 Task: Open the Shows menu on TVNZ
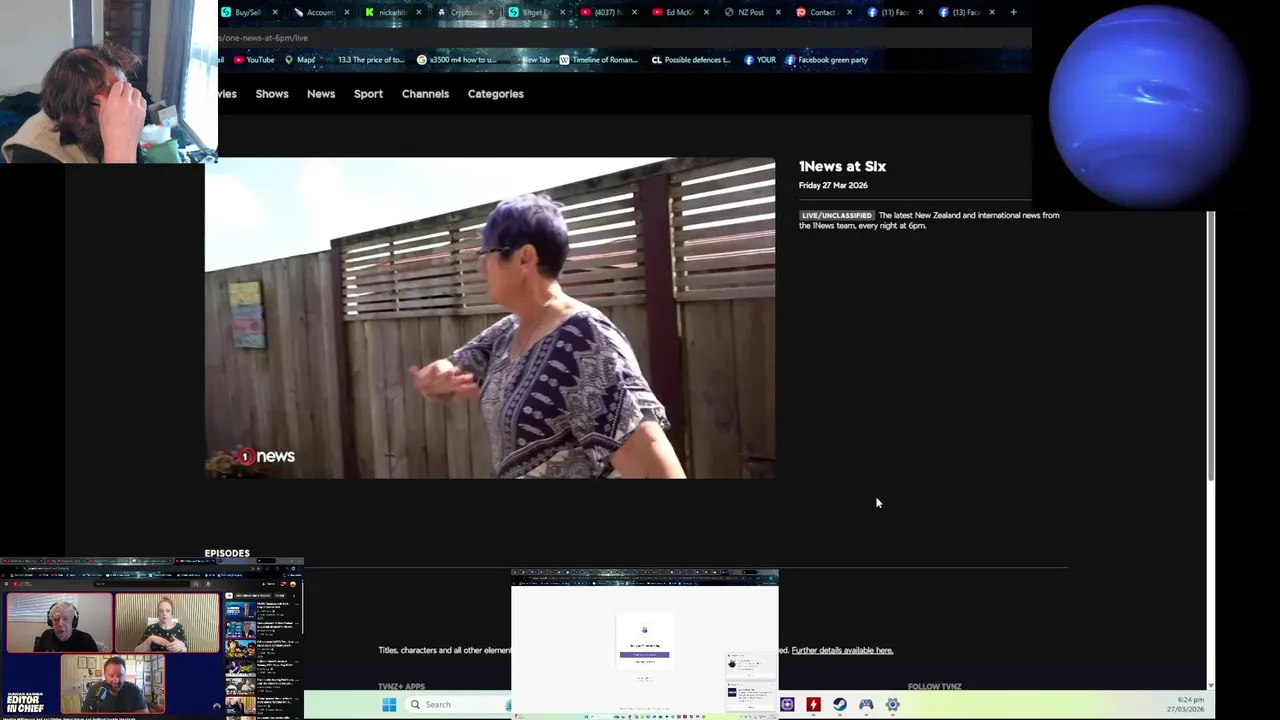(272, 94)
